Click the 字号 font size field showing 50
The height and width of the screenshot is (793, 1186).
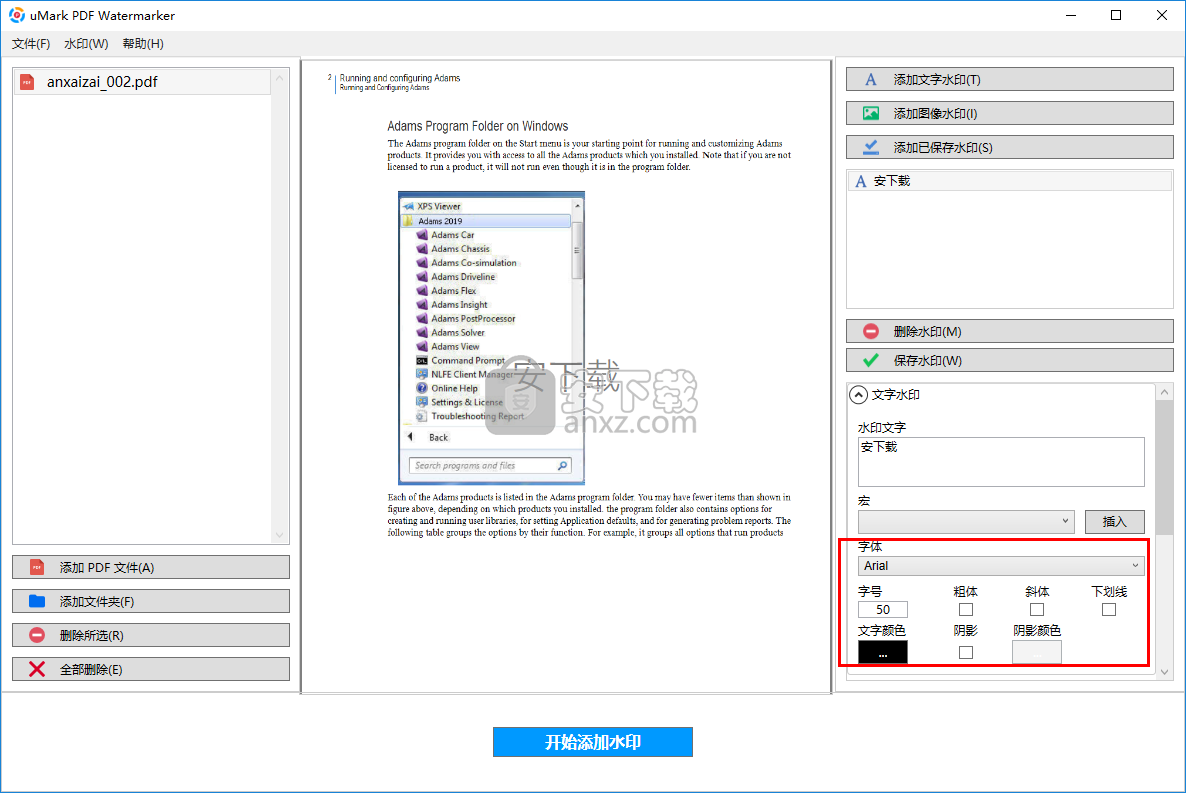(x=883, y=609)
